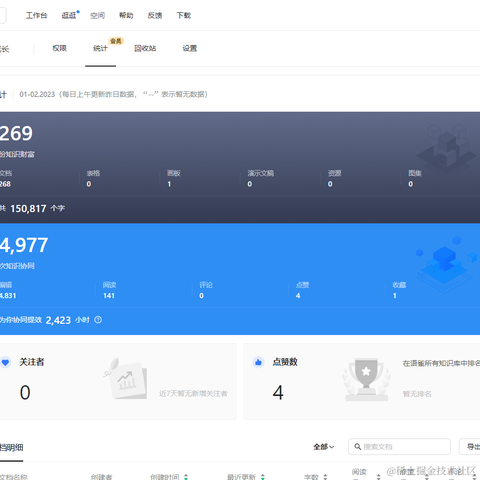Click the 表格 count label
The height and width of the screenshot is (480, 480).
point(93,173)
